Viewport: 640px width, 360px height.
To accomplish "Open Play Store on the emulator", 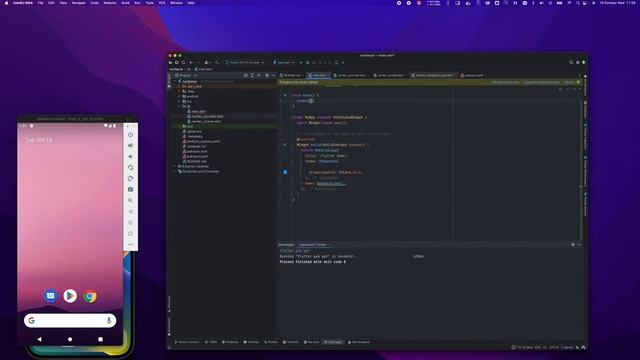I will point(70,296).
